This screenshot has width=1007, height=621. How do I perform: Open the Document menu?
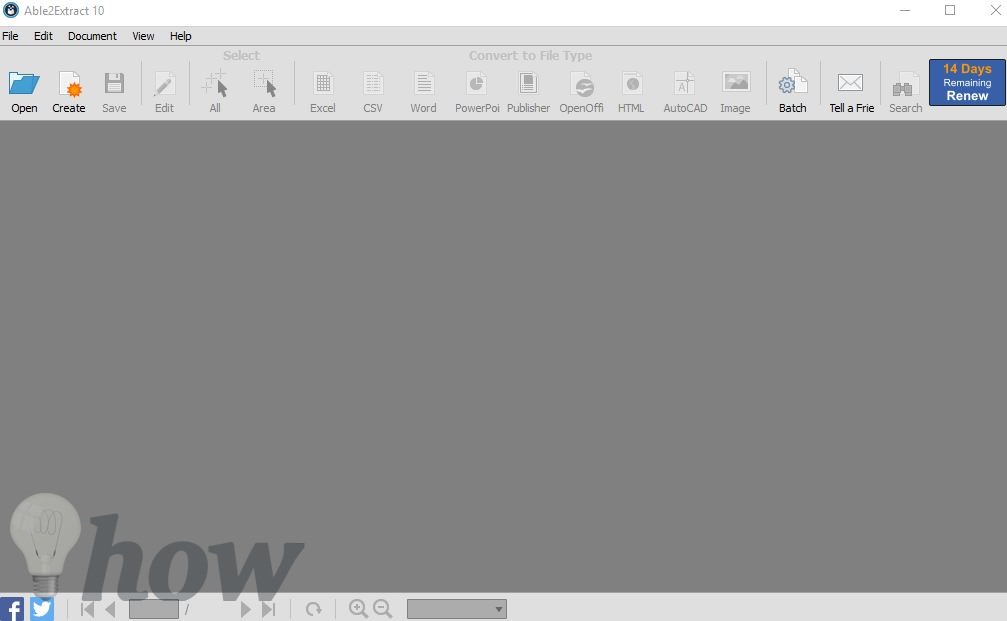point(92,36)
